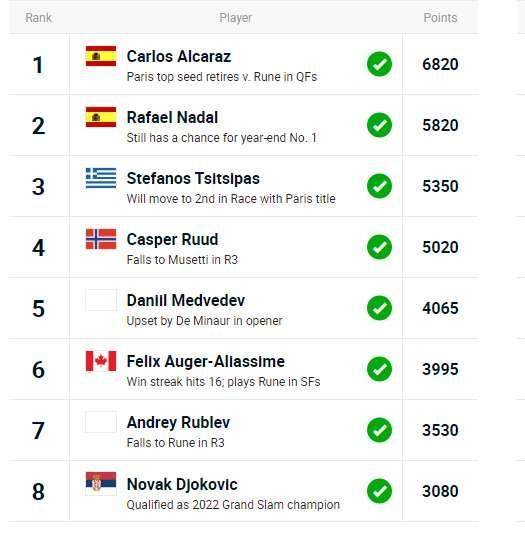Click green qualified checkmark for Novak Djokovic
The width and height of the screenshot is (525, 538).
pos(380,491)
